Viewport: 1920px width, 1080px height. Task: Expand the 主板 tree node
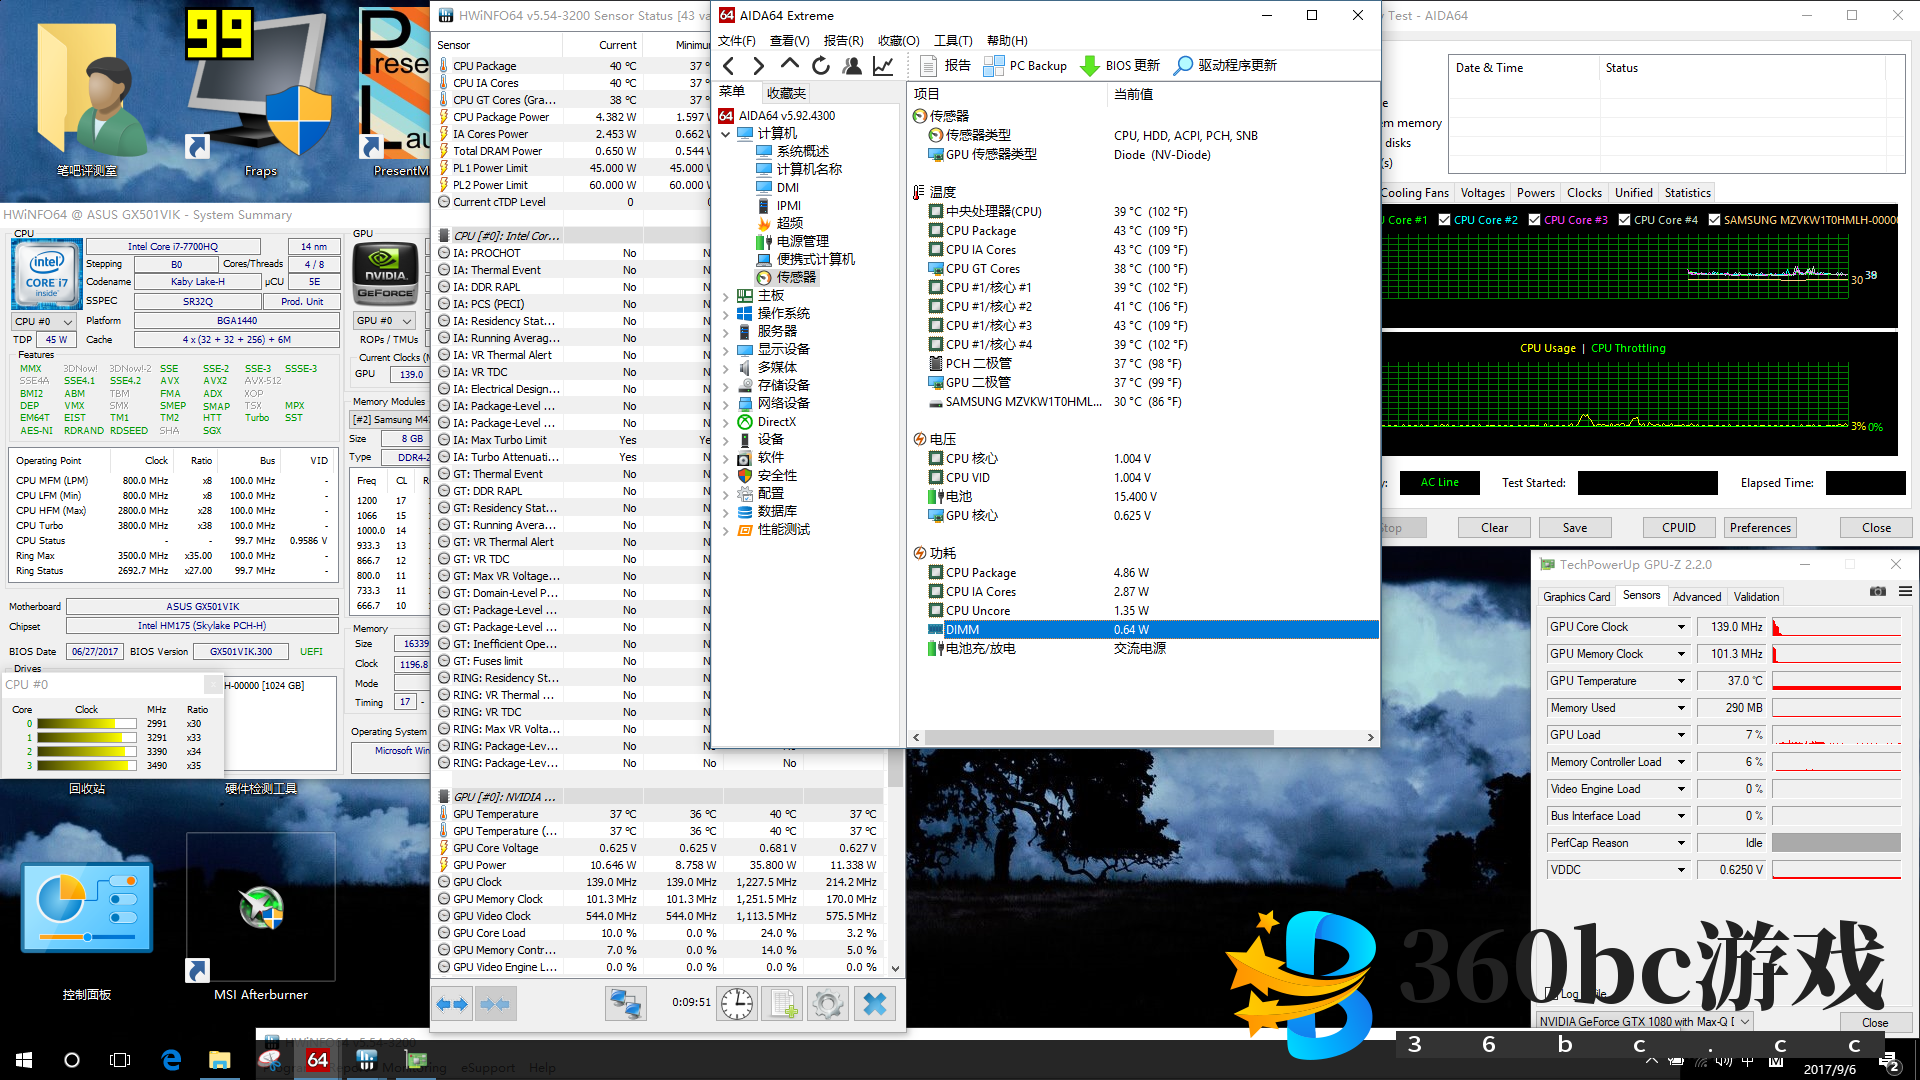click(726, 296)
